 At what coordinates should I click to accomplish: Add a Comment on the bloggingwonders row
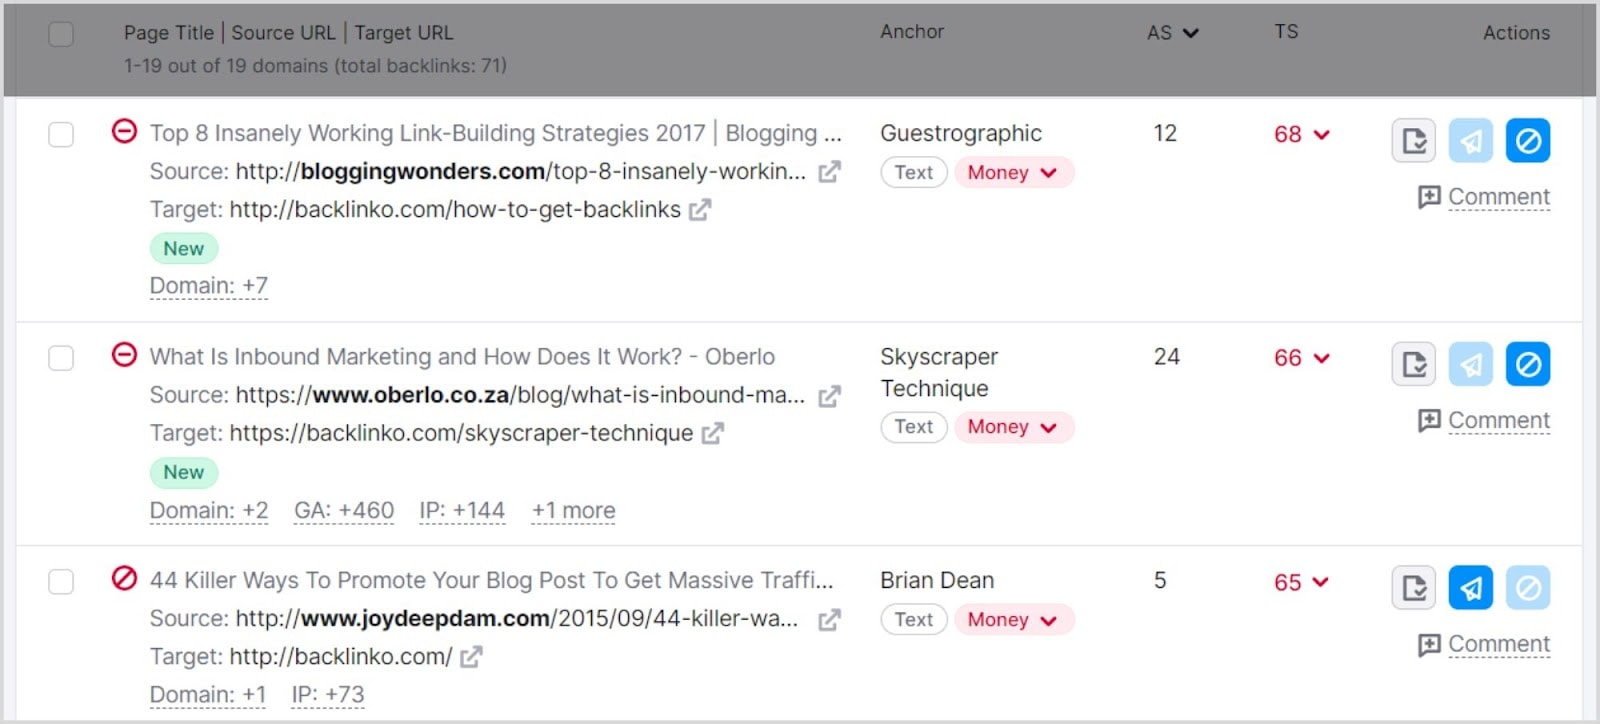click(x=1485, y=197)
